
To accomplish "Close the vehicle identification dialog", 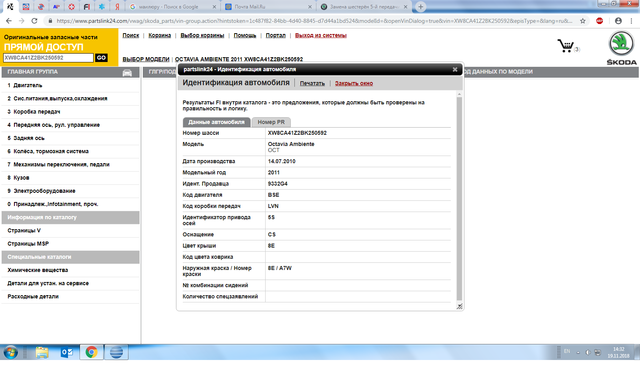I will [455, 69].
